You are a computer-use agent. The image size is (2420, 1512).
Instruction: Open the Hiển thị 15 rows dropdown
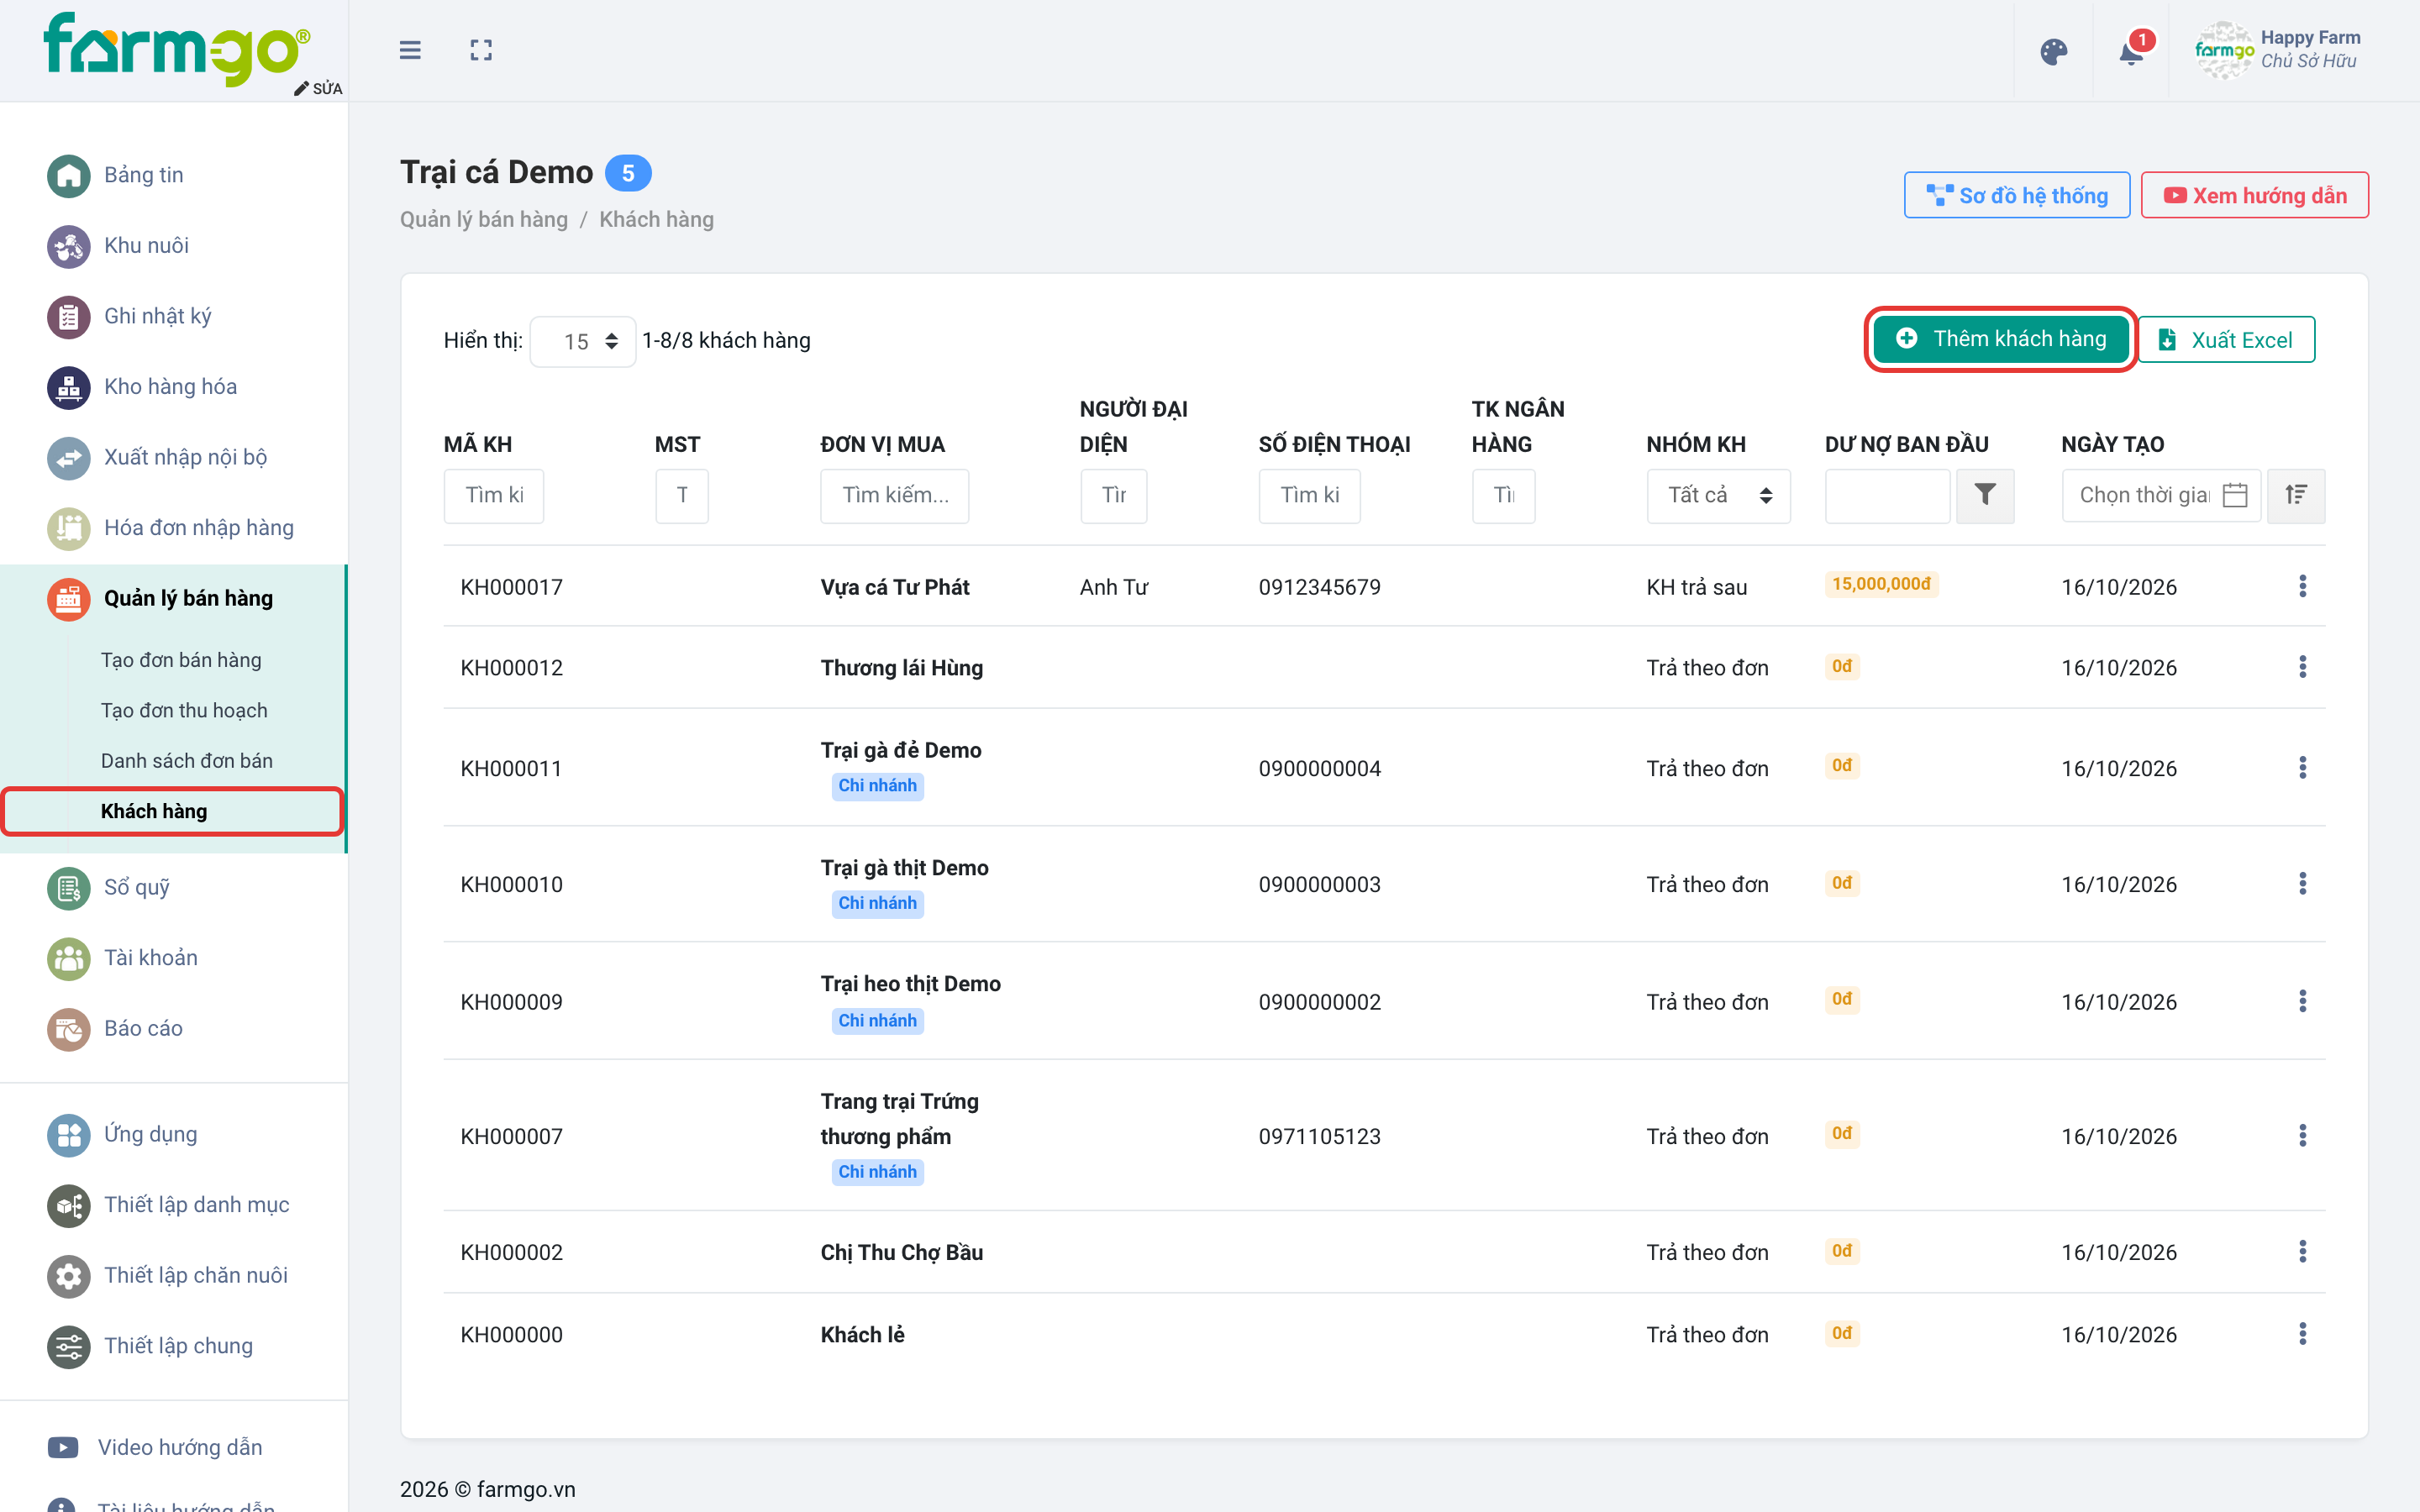(583, 342)
